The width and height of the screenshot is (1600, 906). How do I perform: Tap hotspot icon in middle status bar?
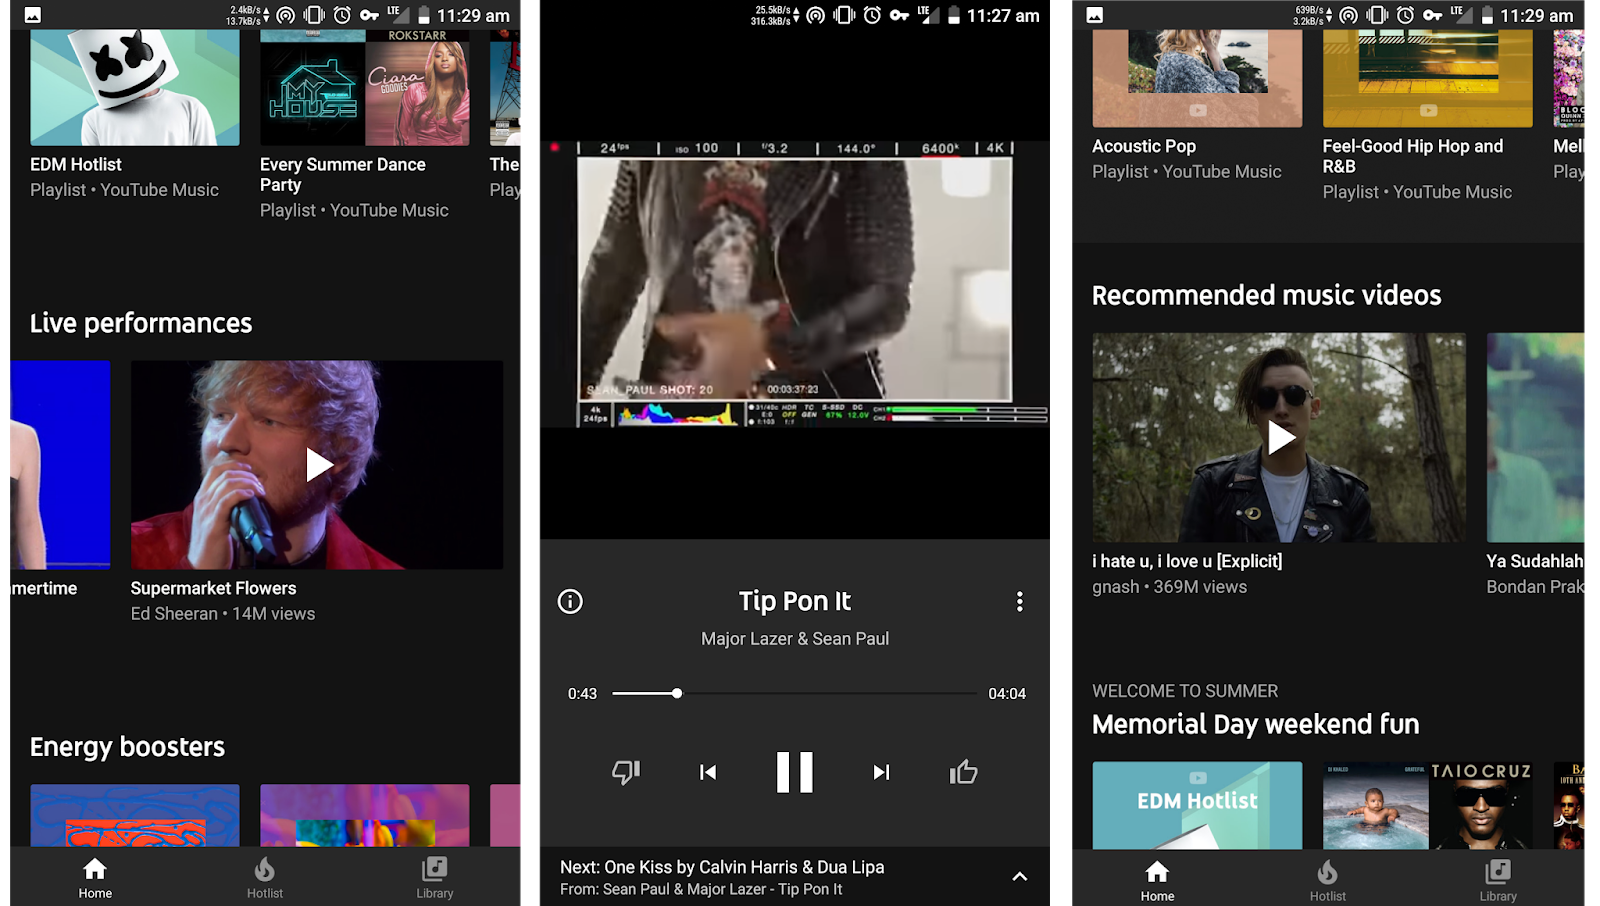click(x=816, y=15)
